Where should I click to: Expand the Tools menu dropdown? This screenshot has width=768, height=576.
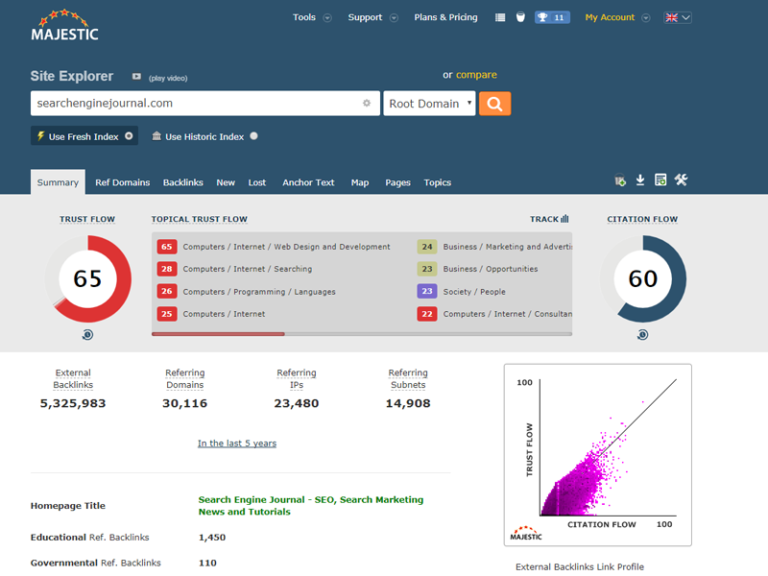point(327,18)
